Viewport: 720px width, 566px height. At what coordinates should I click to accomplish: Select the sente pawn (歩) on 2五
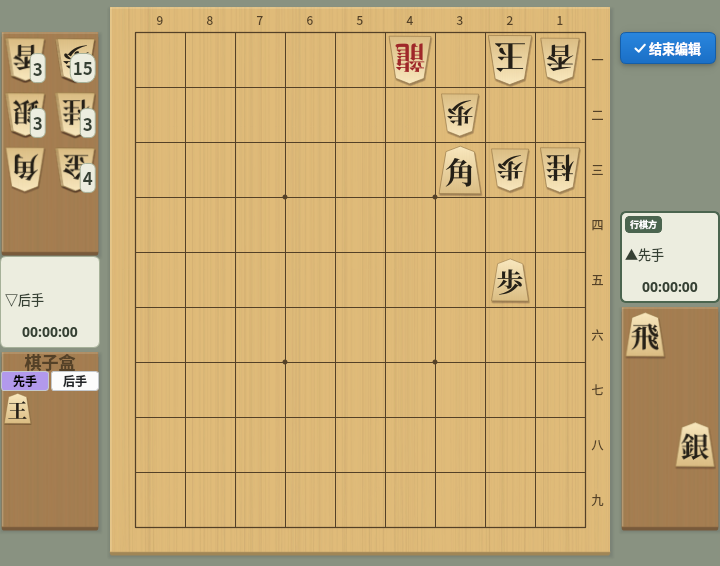(510, 281)
